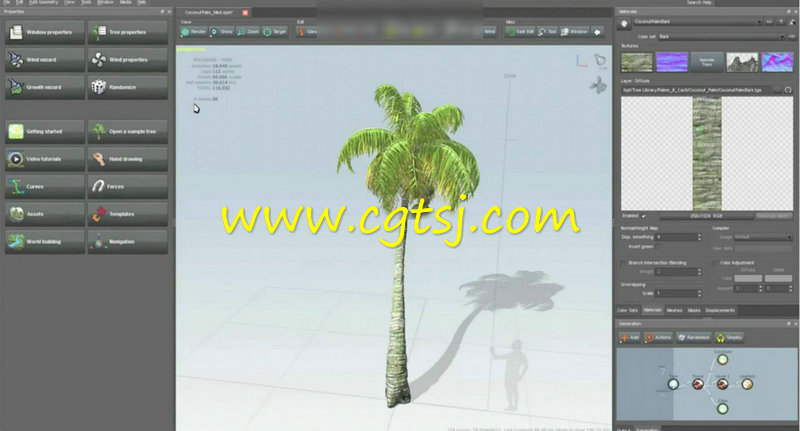The width and height of the screenshot is (800, 431).
Task: Click the Show toolbar button
Action: 221,32
